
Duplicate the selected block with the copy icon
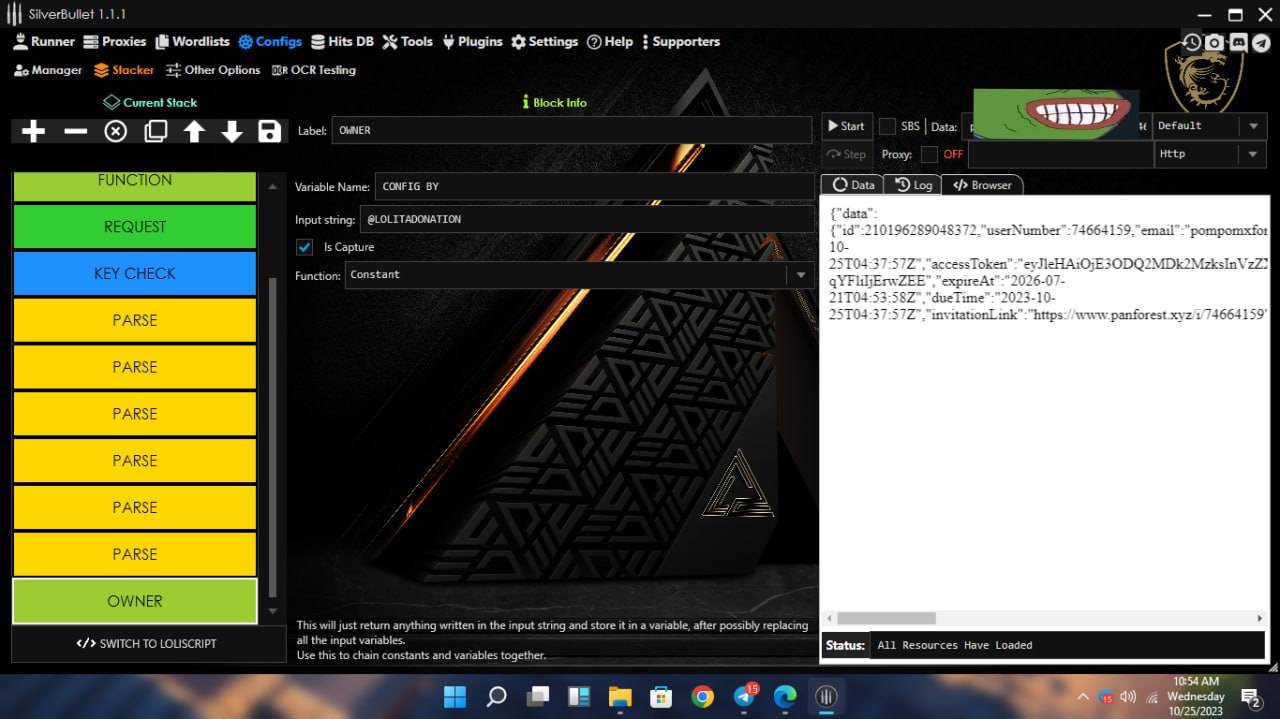pyautogui.click(x=155, y=131)
